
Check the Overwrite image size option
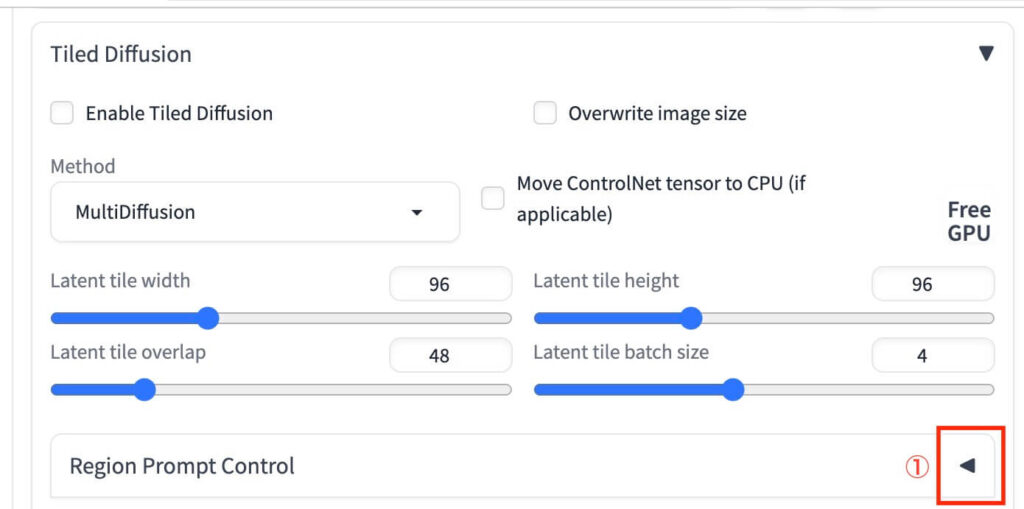pyautogui.click(x=545, y=113)
